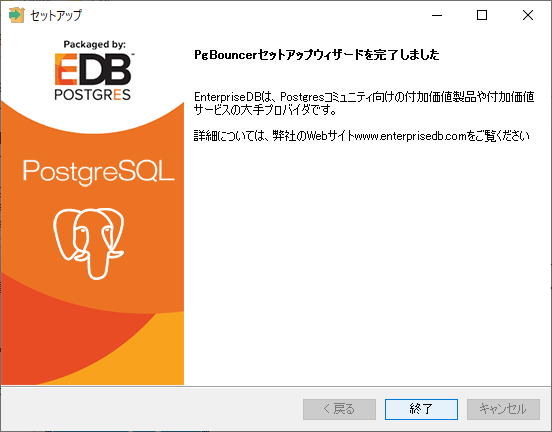Viewport: 552px width, 432px height.
Task: Click the POSTGRES wordmark below EDB
Action: (92, 94)
